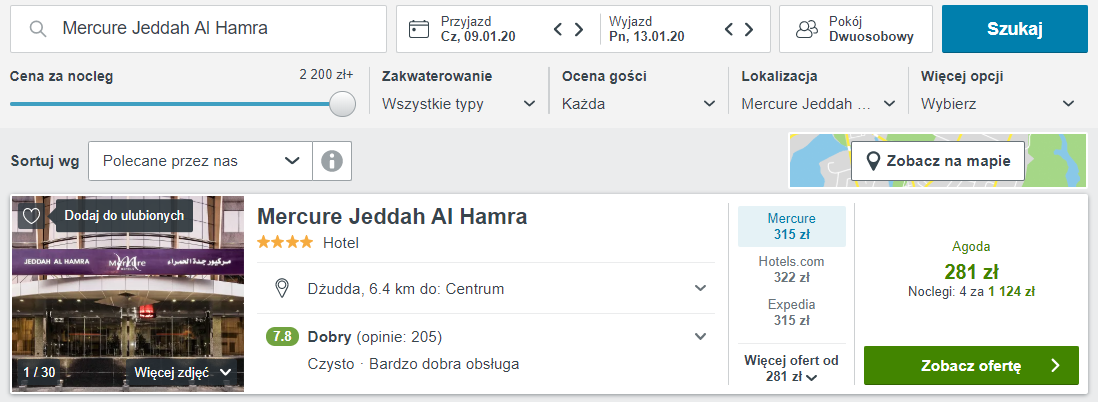Viewport: 1098px width, 402px height.
Task: Open the Więcej opcji dropdown
Action: [997, 104]
